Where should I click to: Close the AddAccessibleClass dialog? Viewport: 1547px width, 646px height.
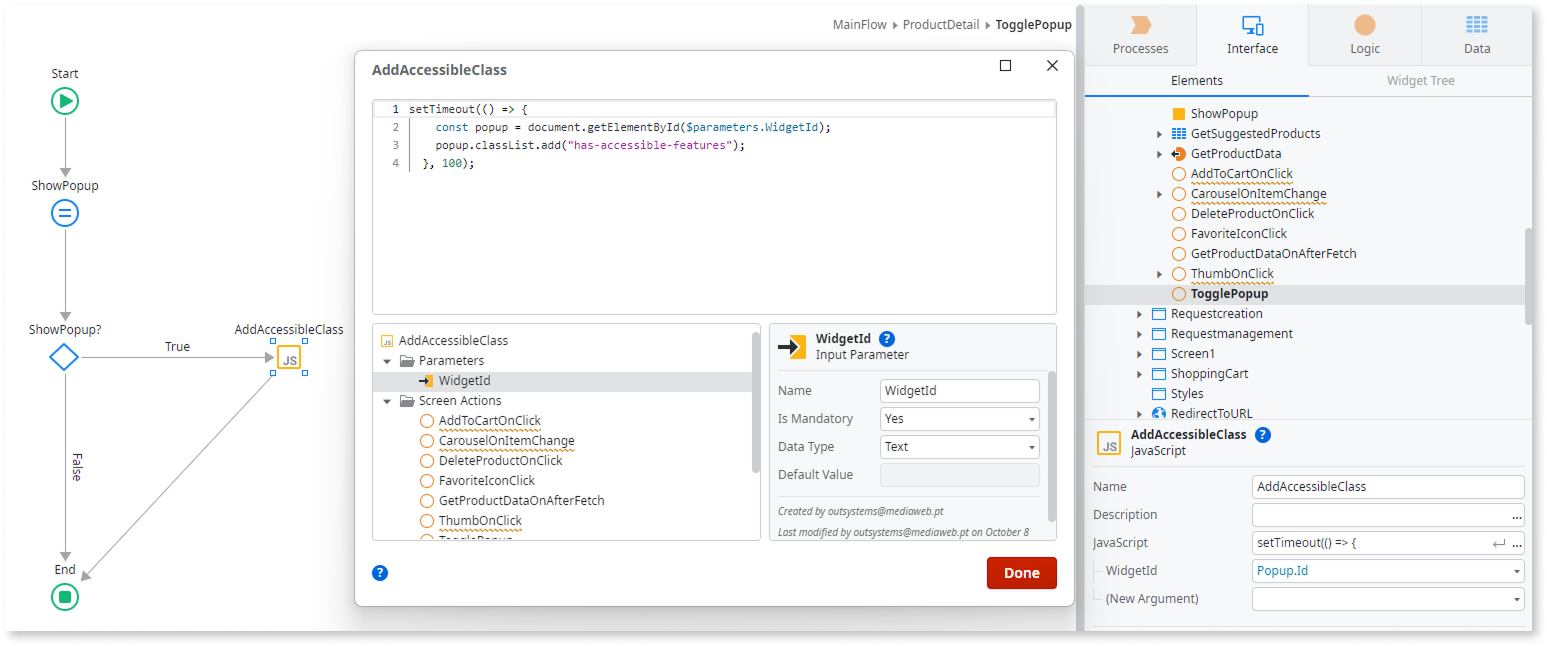click(x=1052, y=65)
